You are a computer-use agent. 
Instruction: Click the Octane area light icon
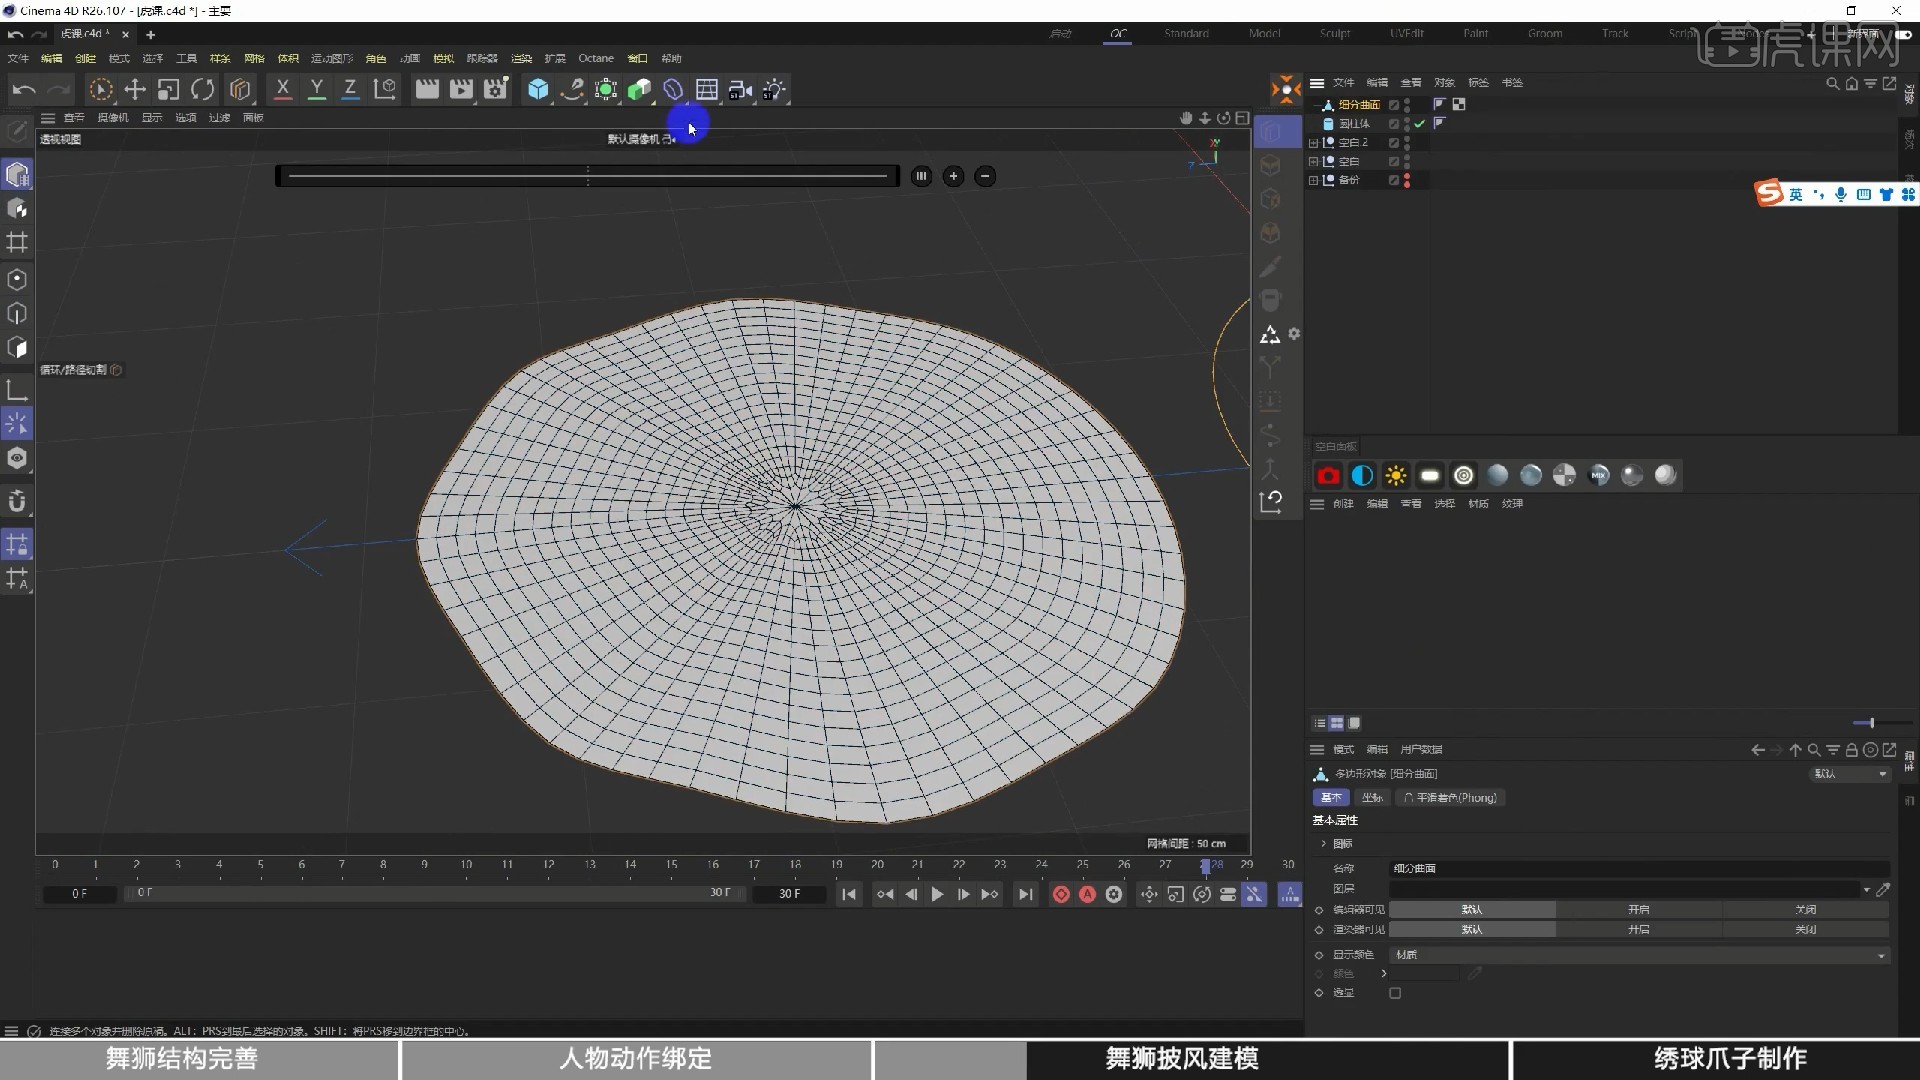(x=1430, y=476)
